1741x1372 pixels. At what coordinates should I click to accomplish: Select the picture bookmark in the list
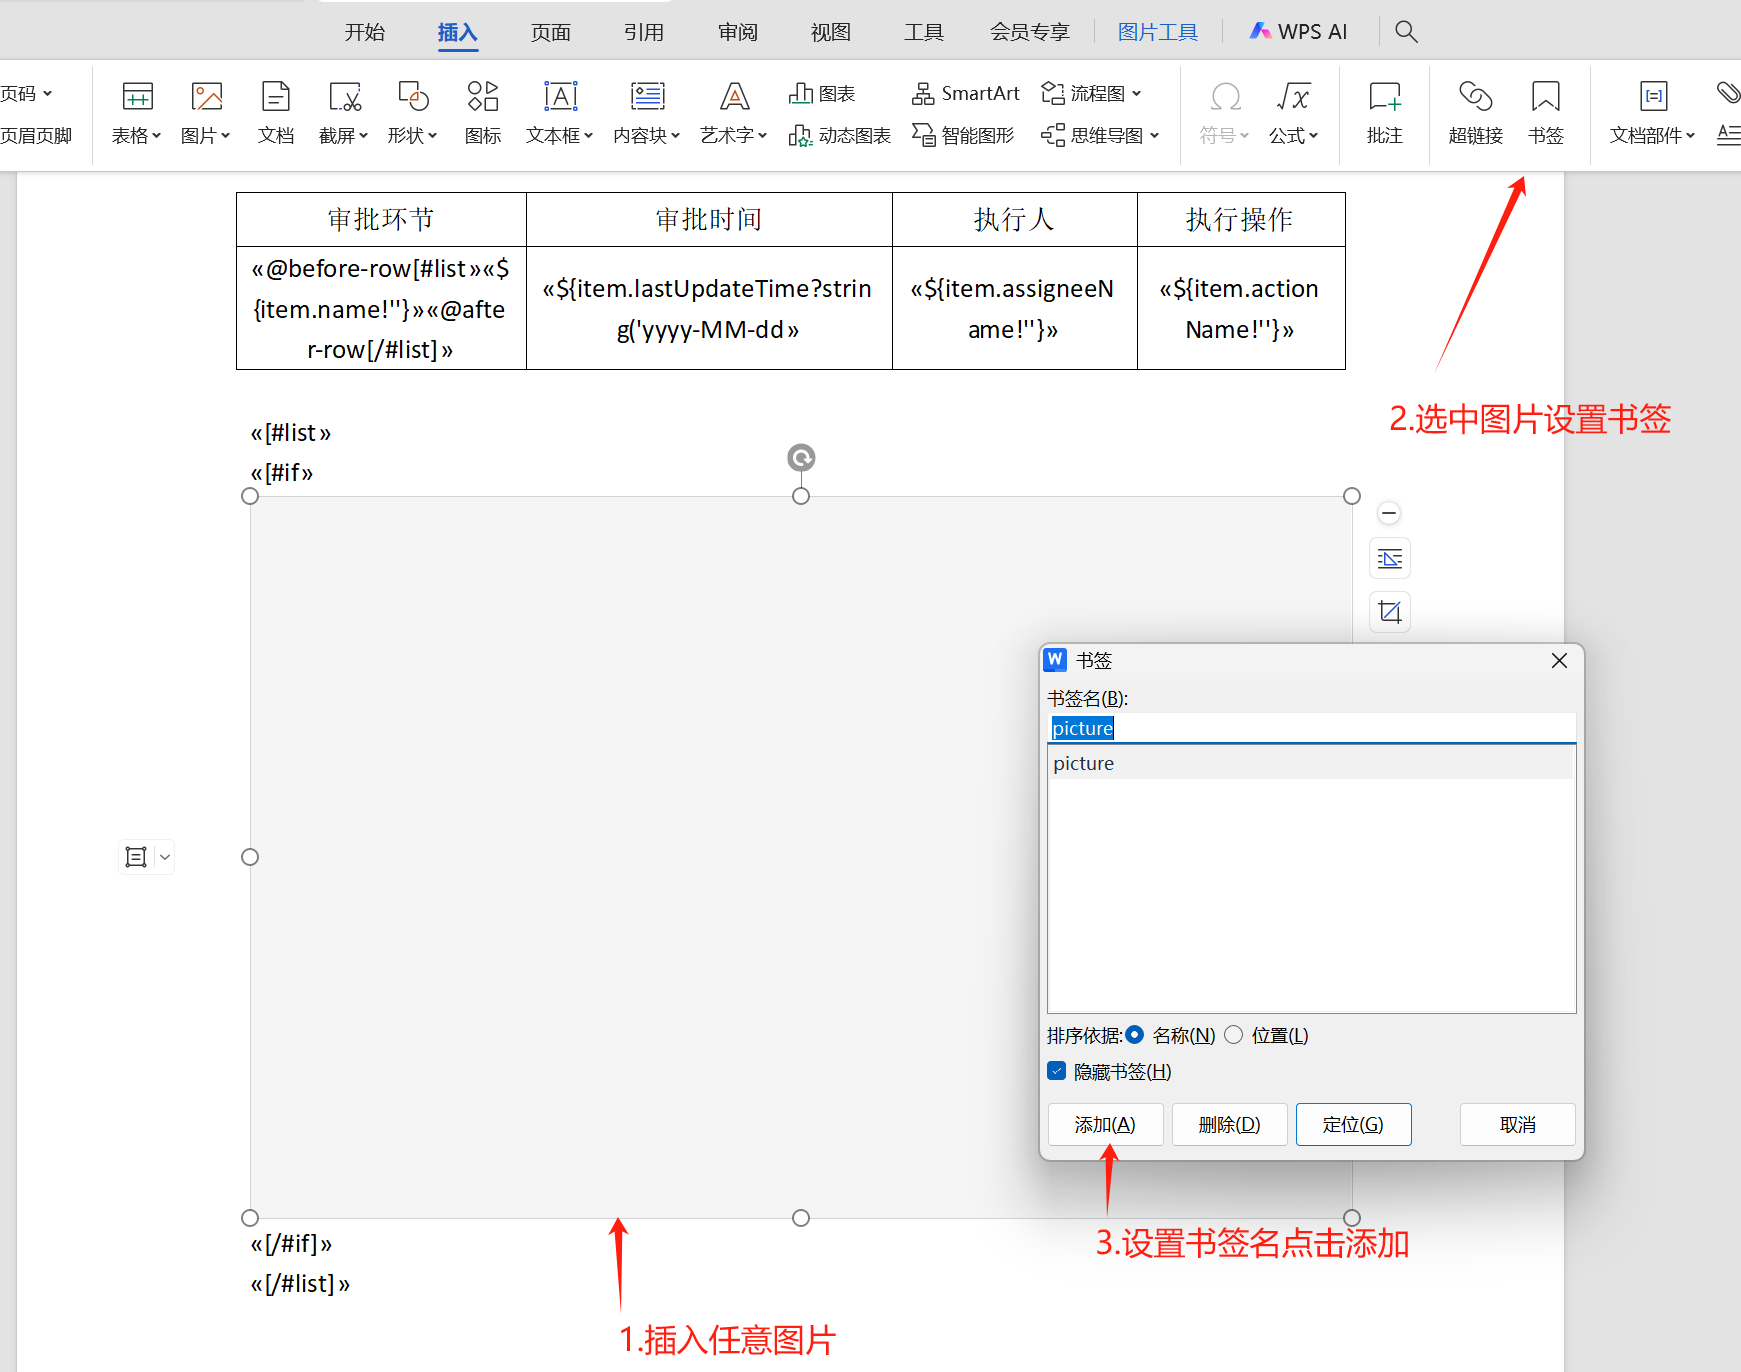click(1083, 762)
